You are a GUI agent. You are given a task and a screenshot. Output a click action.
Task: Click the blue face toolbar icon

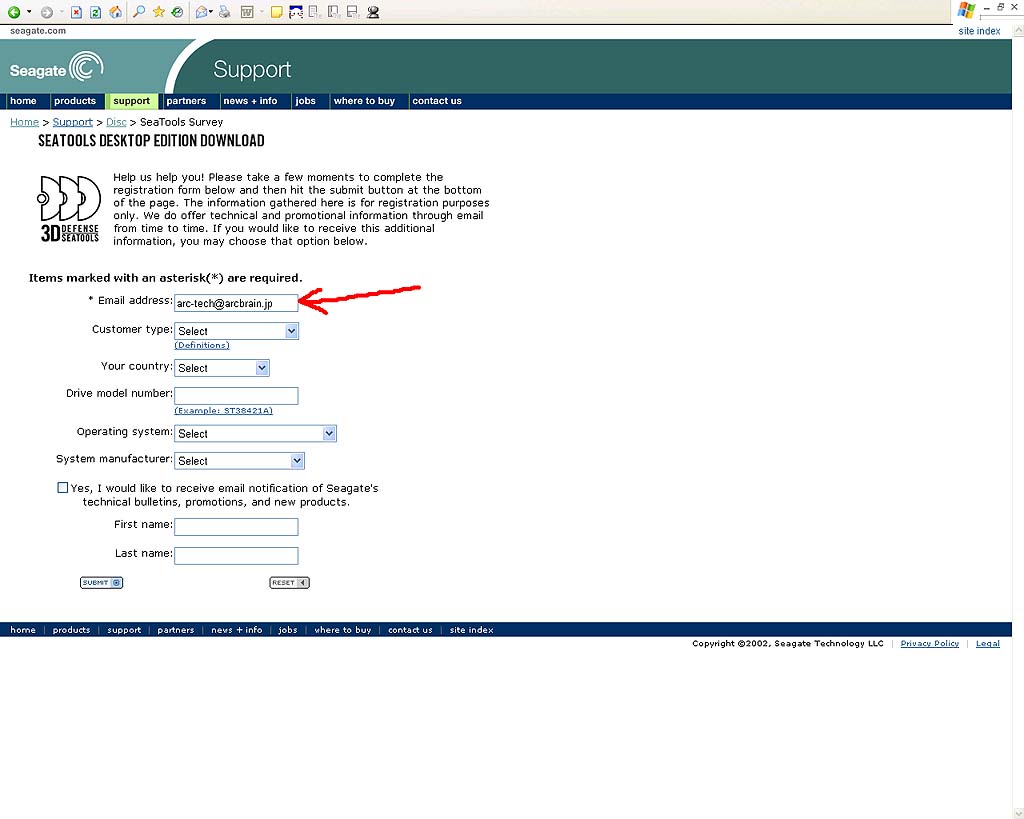coord(296,12)
